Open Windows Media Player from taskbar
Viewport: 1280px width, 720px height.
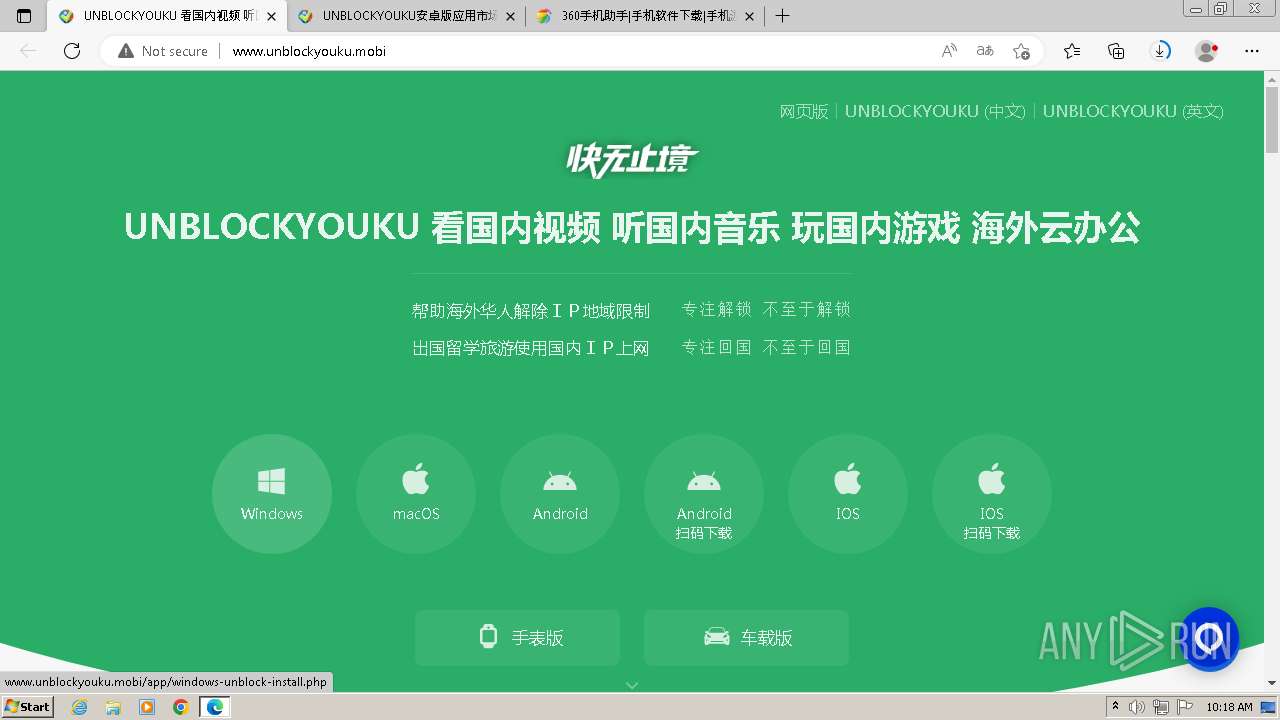[147, 707]
